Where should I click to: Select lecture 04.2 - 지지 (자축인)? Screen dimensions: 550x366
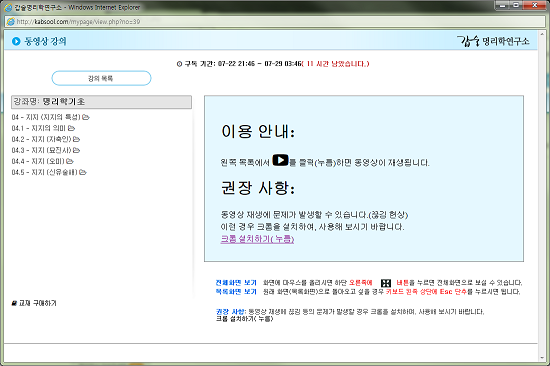click(x=41, y=139)
